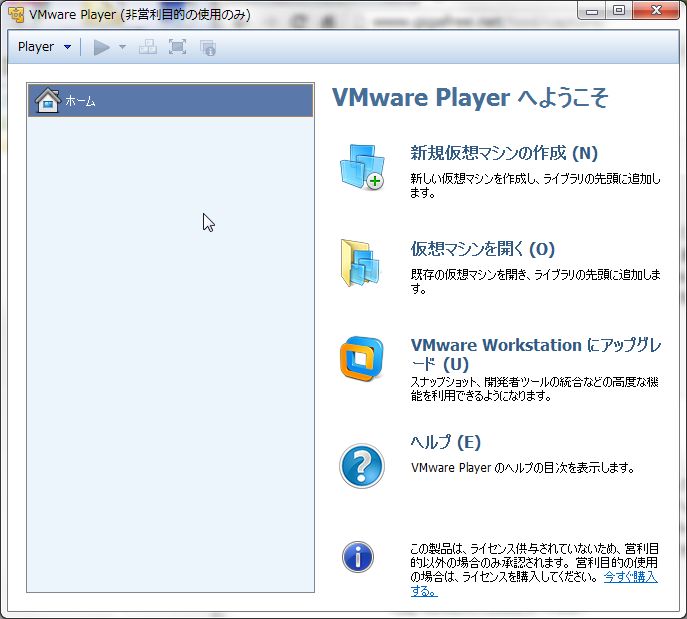Expand the power options arrow beside play
Image resolution: width=687 pixels, height=619 pixels.
(123, 47)
